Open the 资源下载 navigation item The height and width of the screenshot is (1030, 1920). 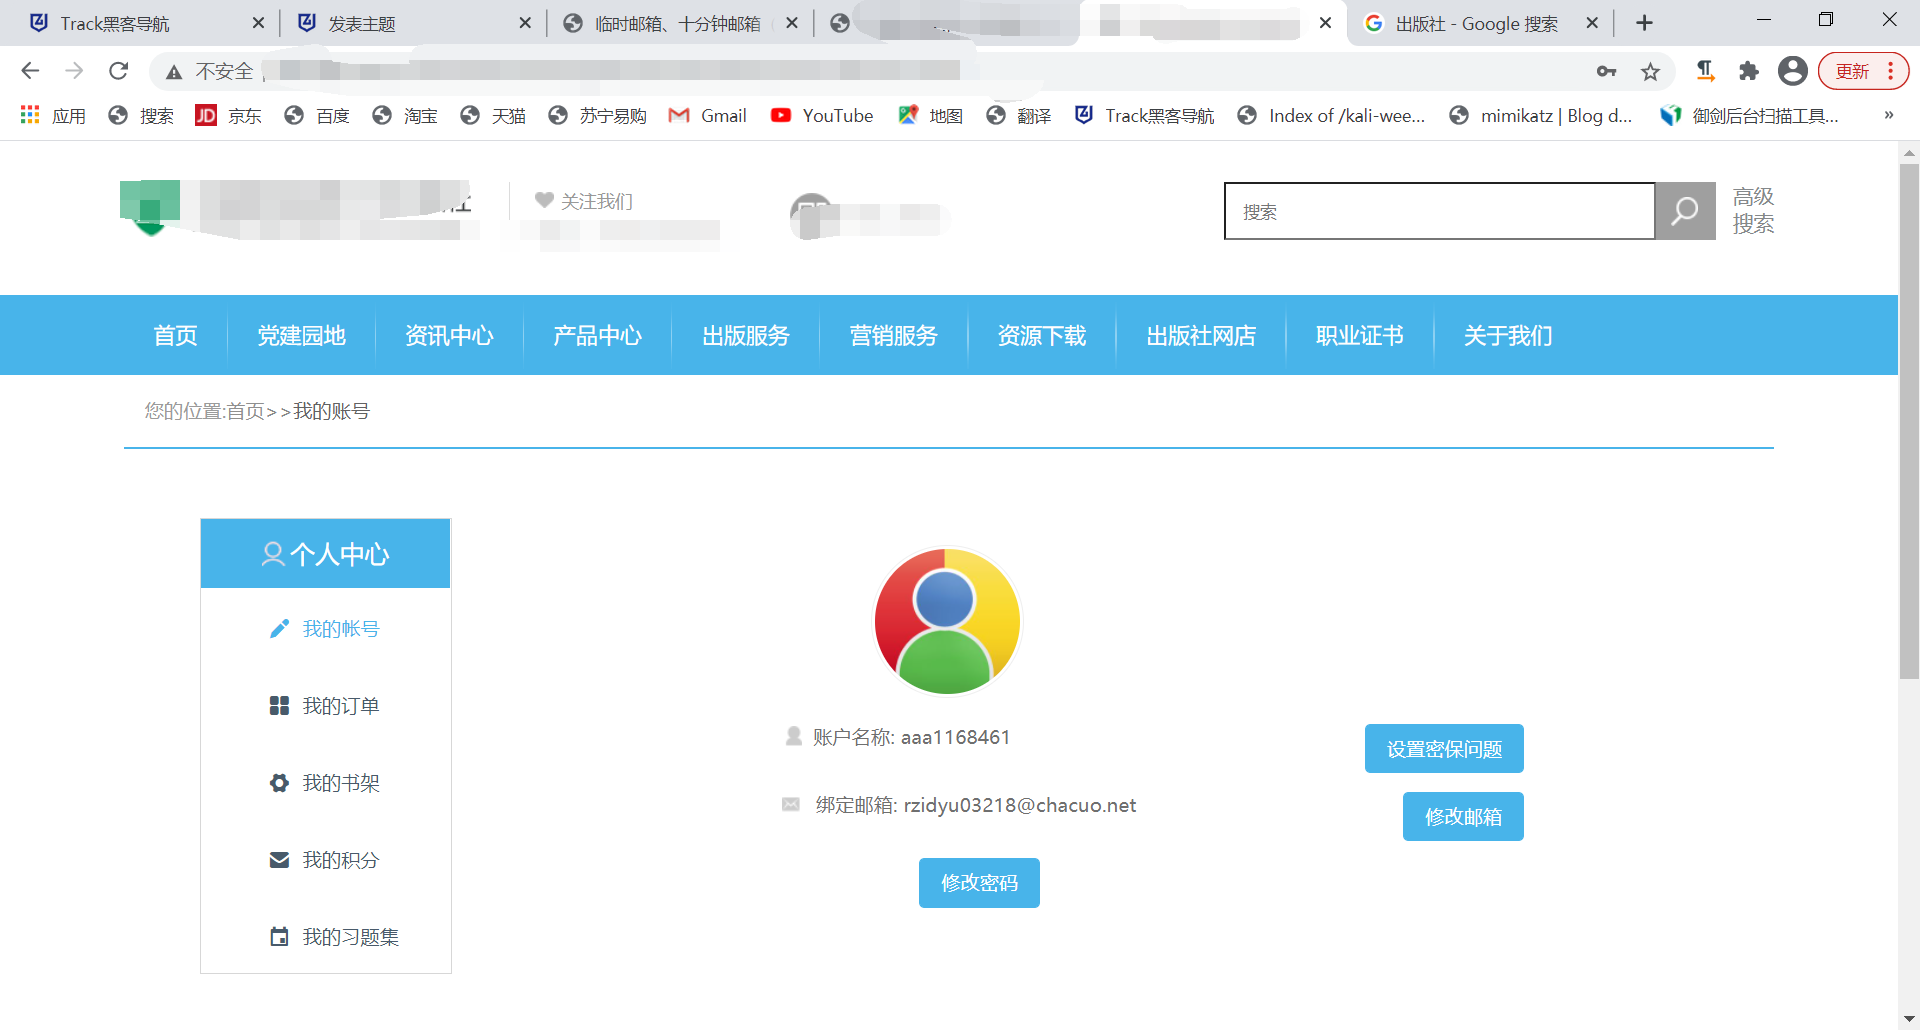click(x=1042, y=336)
